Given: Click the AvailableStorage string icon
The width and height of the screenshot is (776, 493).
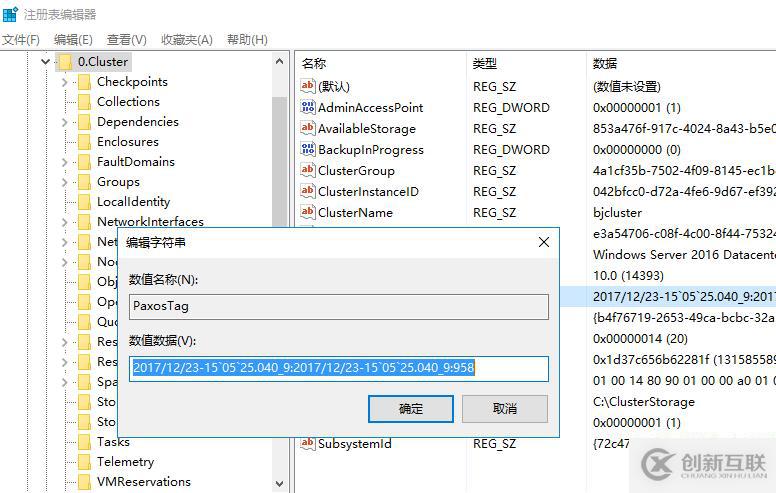Looking at the screenshot, I should tap(308, 128).
